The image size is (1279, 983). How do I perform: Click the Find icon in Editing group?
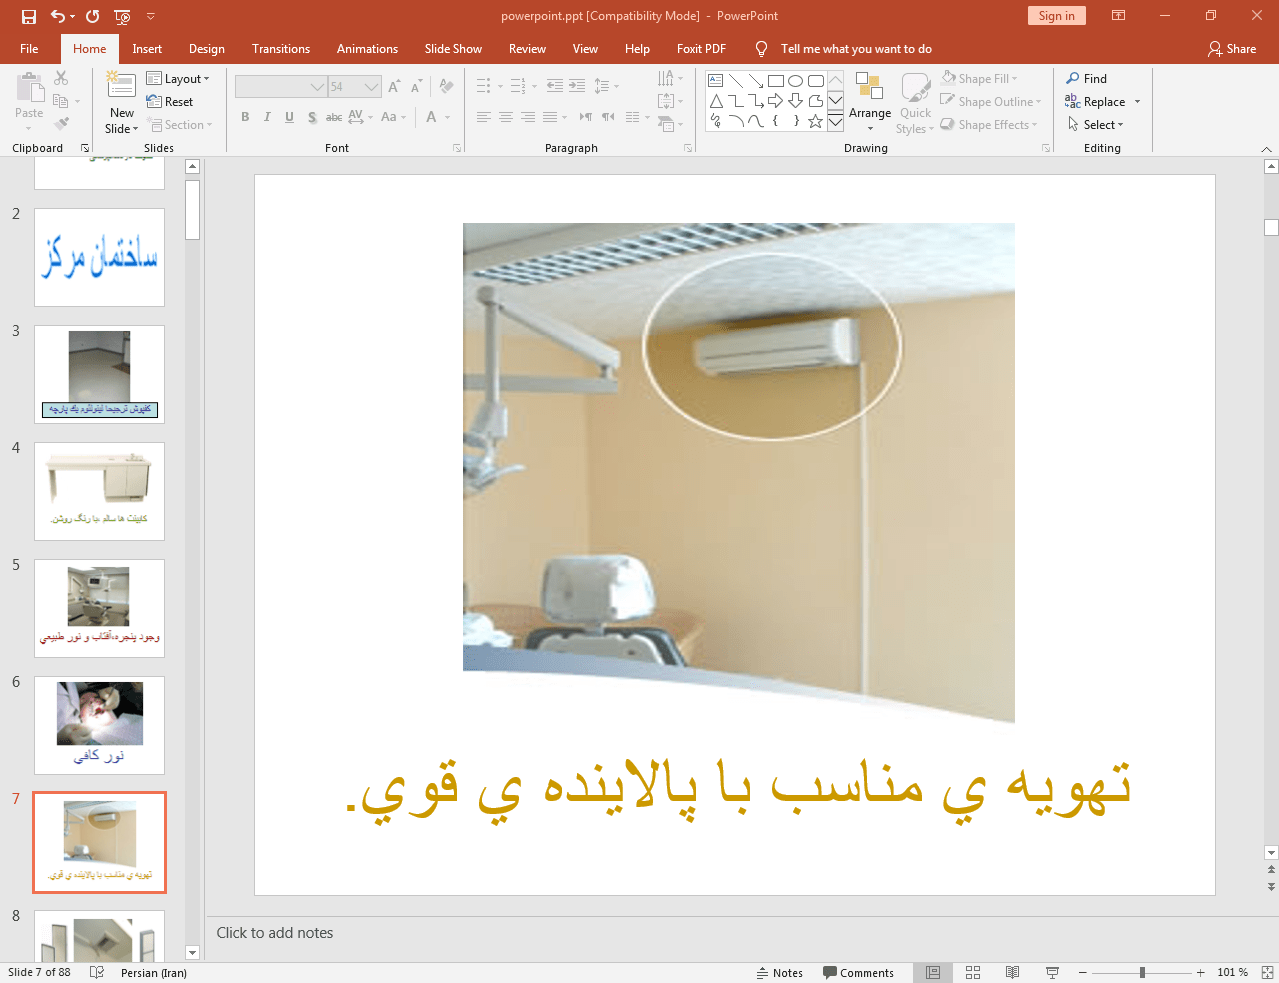pos(1086,79)
